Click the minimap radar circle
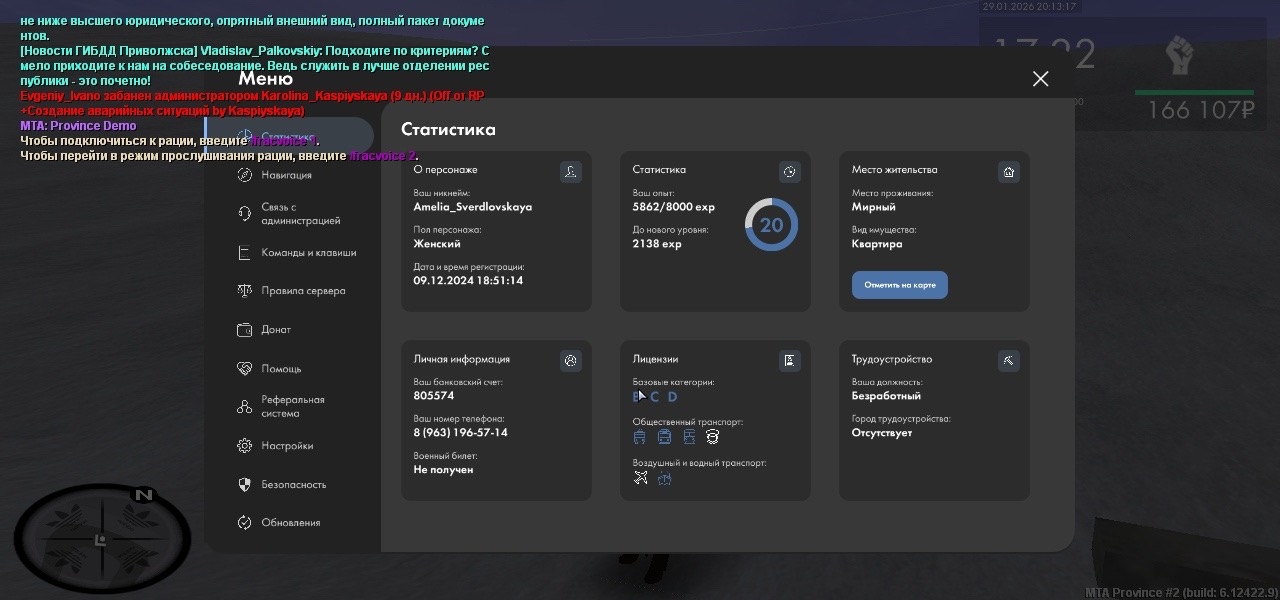 pyautogui.click(x=102, y=539)
